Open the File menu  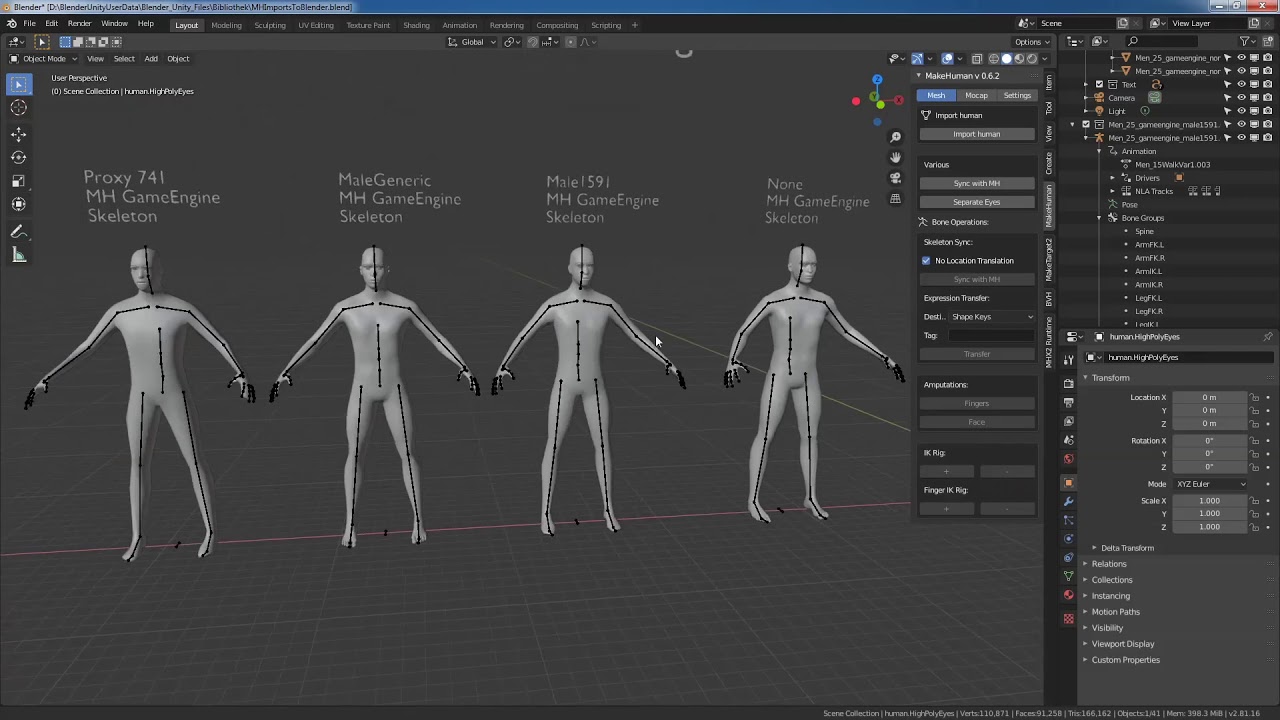coord(30,24)
